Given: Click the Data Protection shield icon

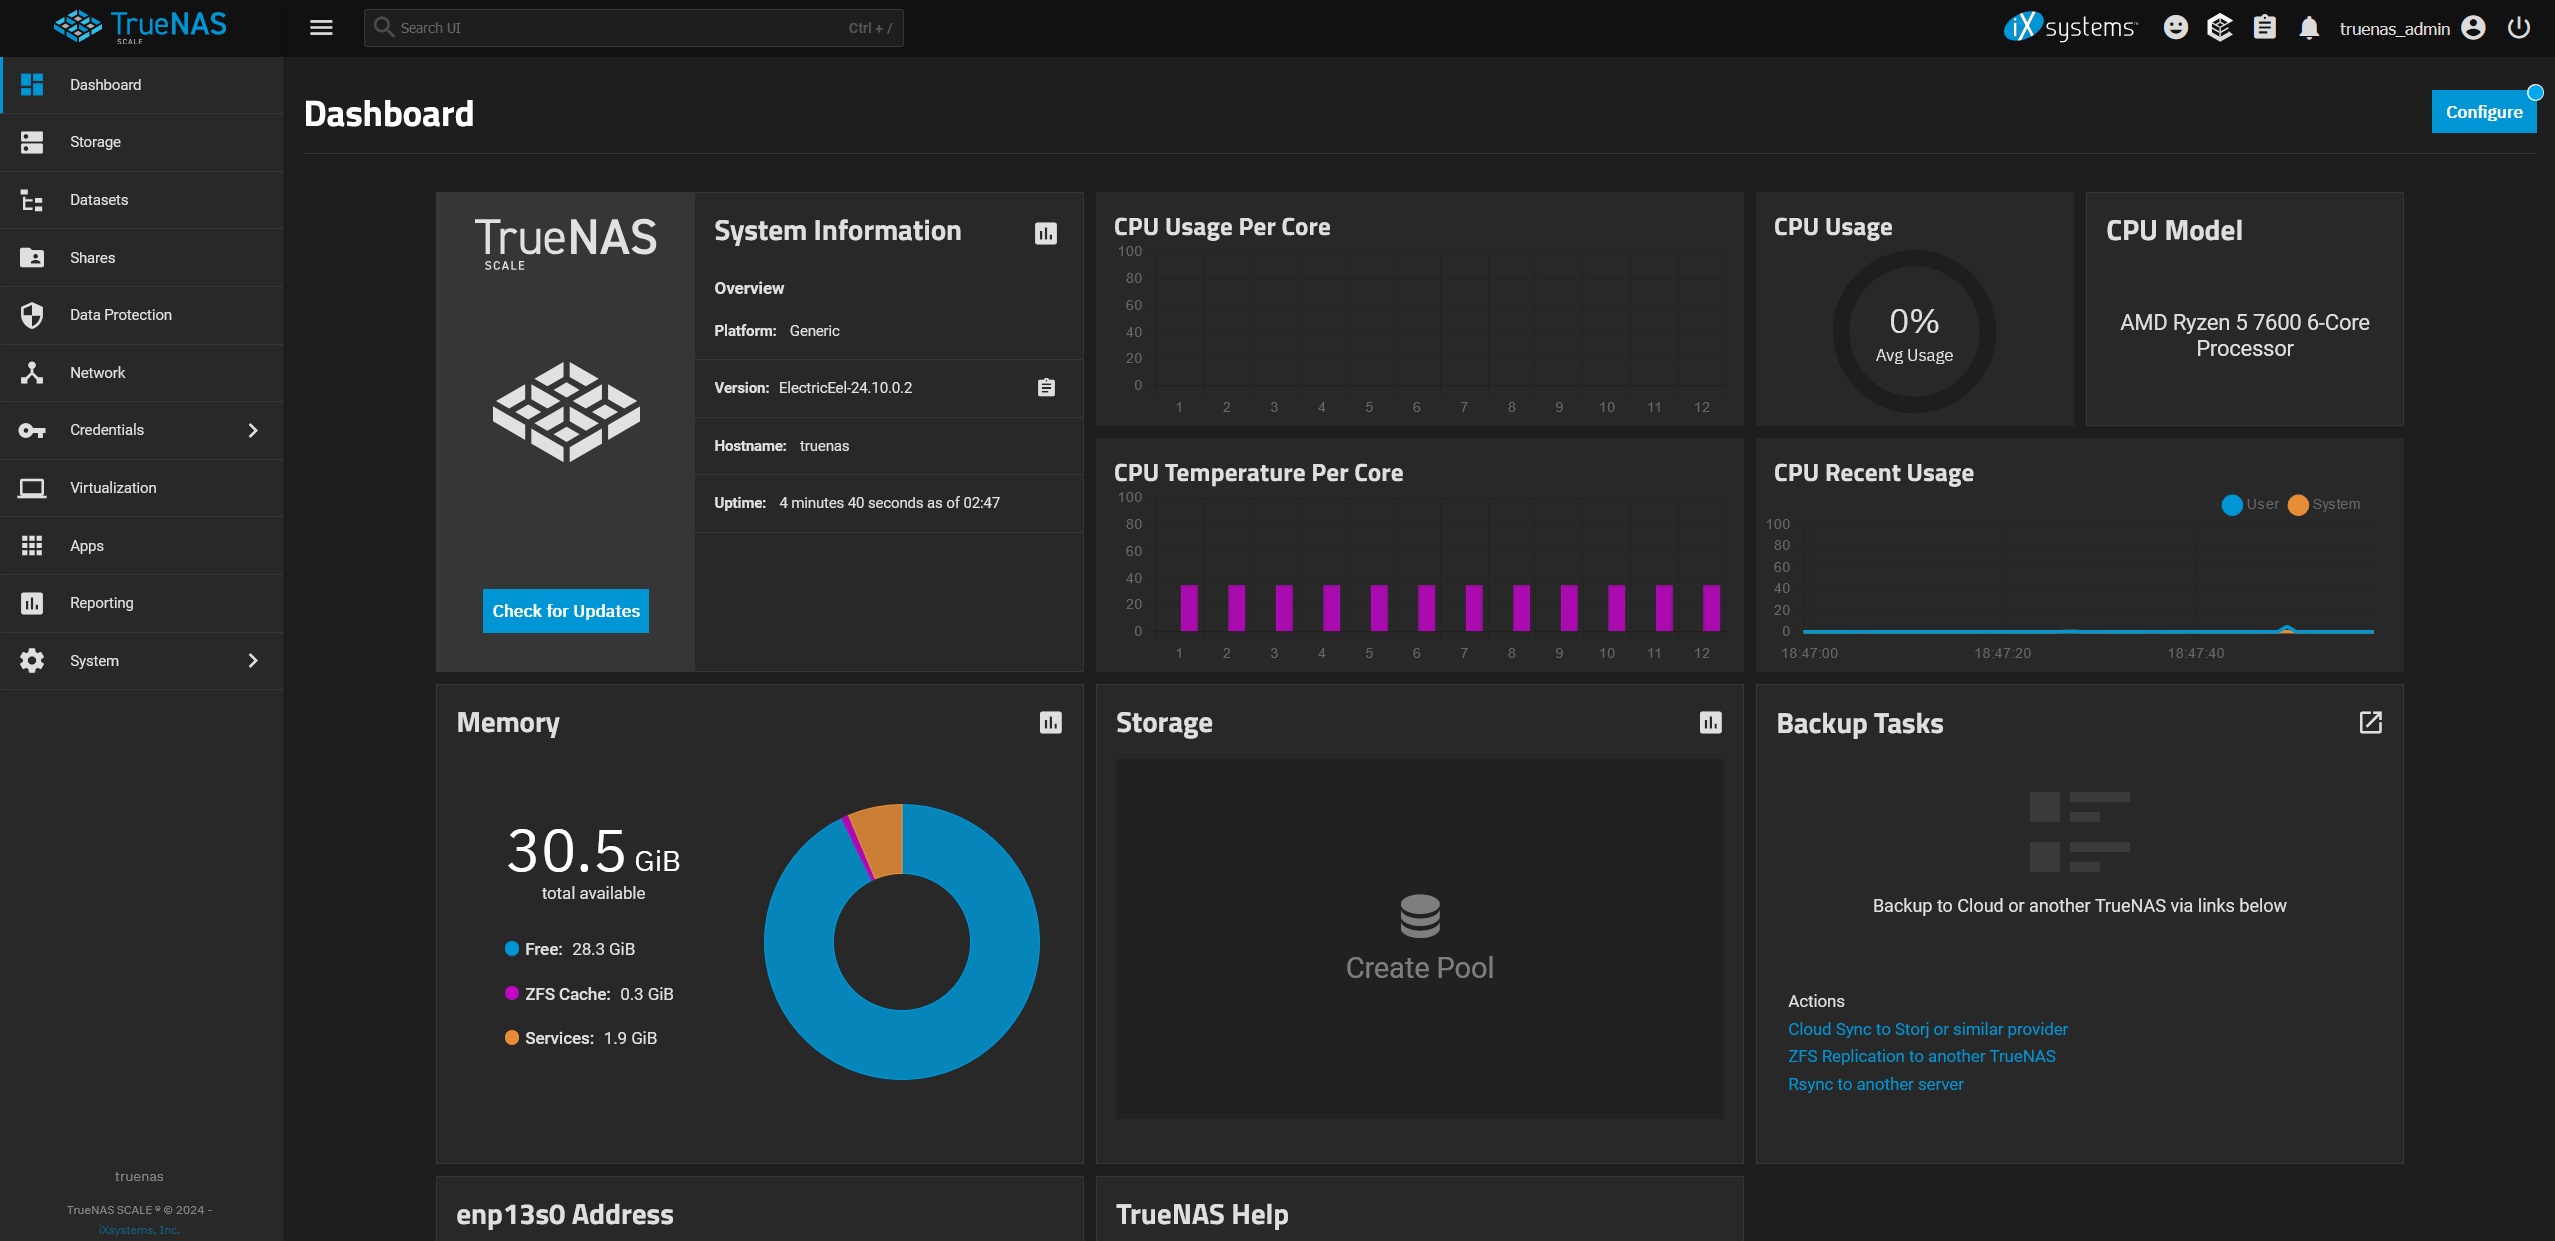Looking at the screenshot, I should 32,315.
